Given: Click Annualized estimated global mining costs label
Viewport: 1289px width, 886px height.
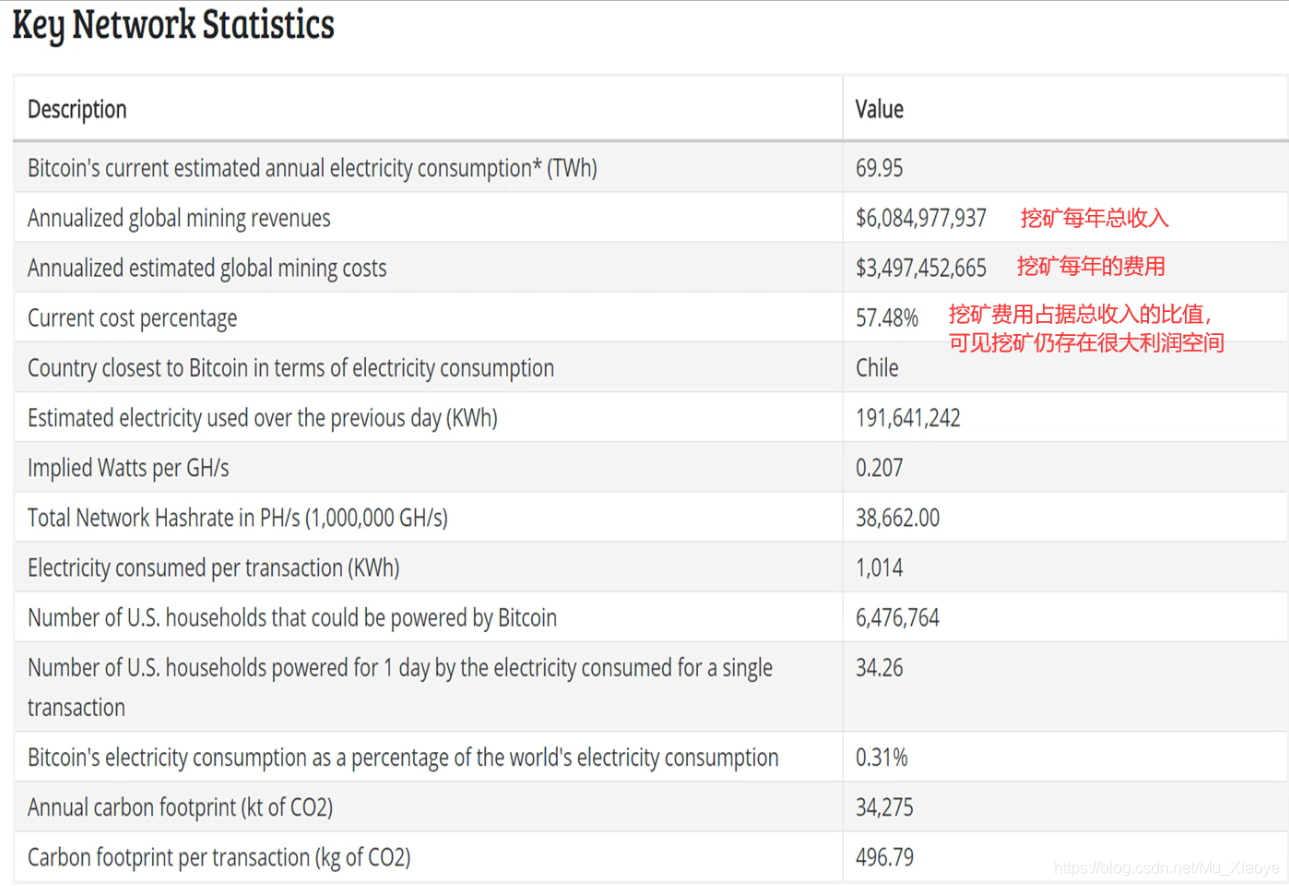Looking at the screenshot, I should (x=207, y=268).
